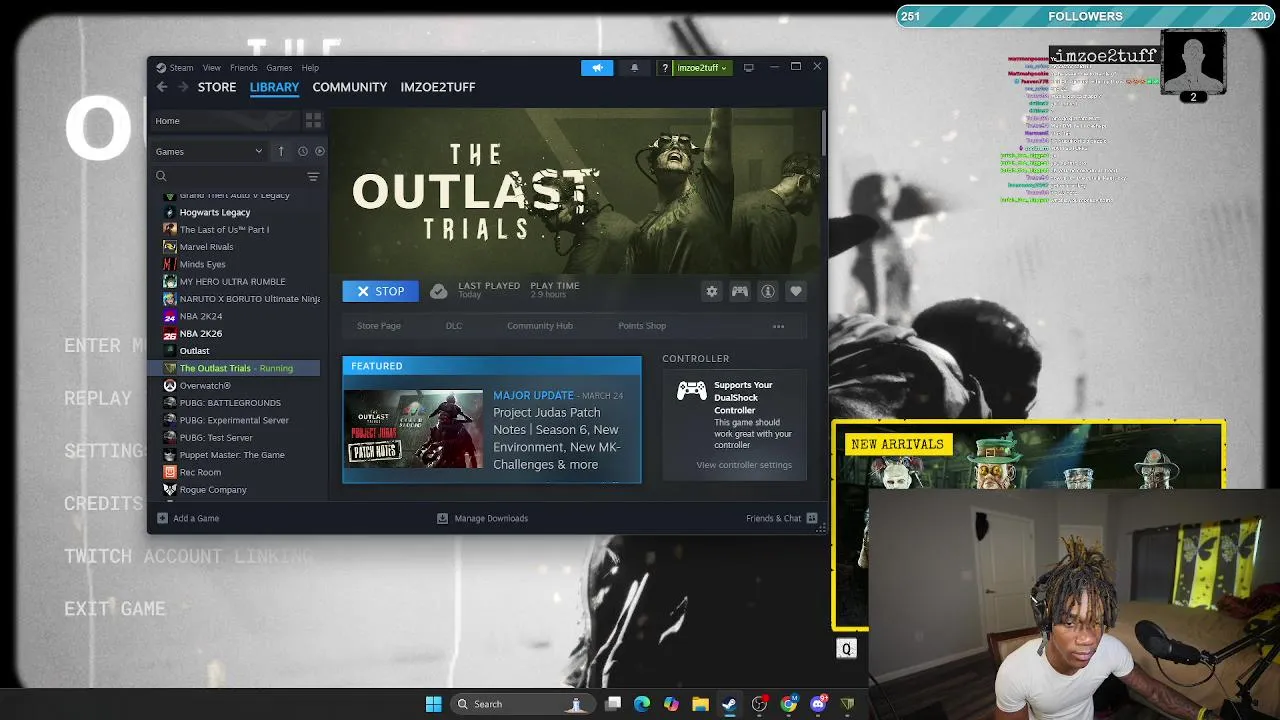Screen dimensions: 1280x720
Task: Open Microsoft Edge from taskbar
Action: (x=642, y=704)
